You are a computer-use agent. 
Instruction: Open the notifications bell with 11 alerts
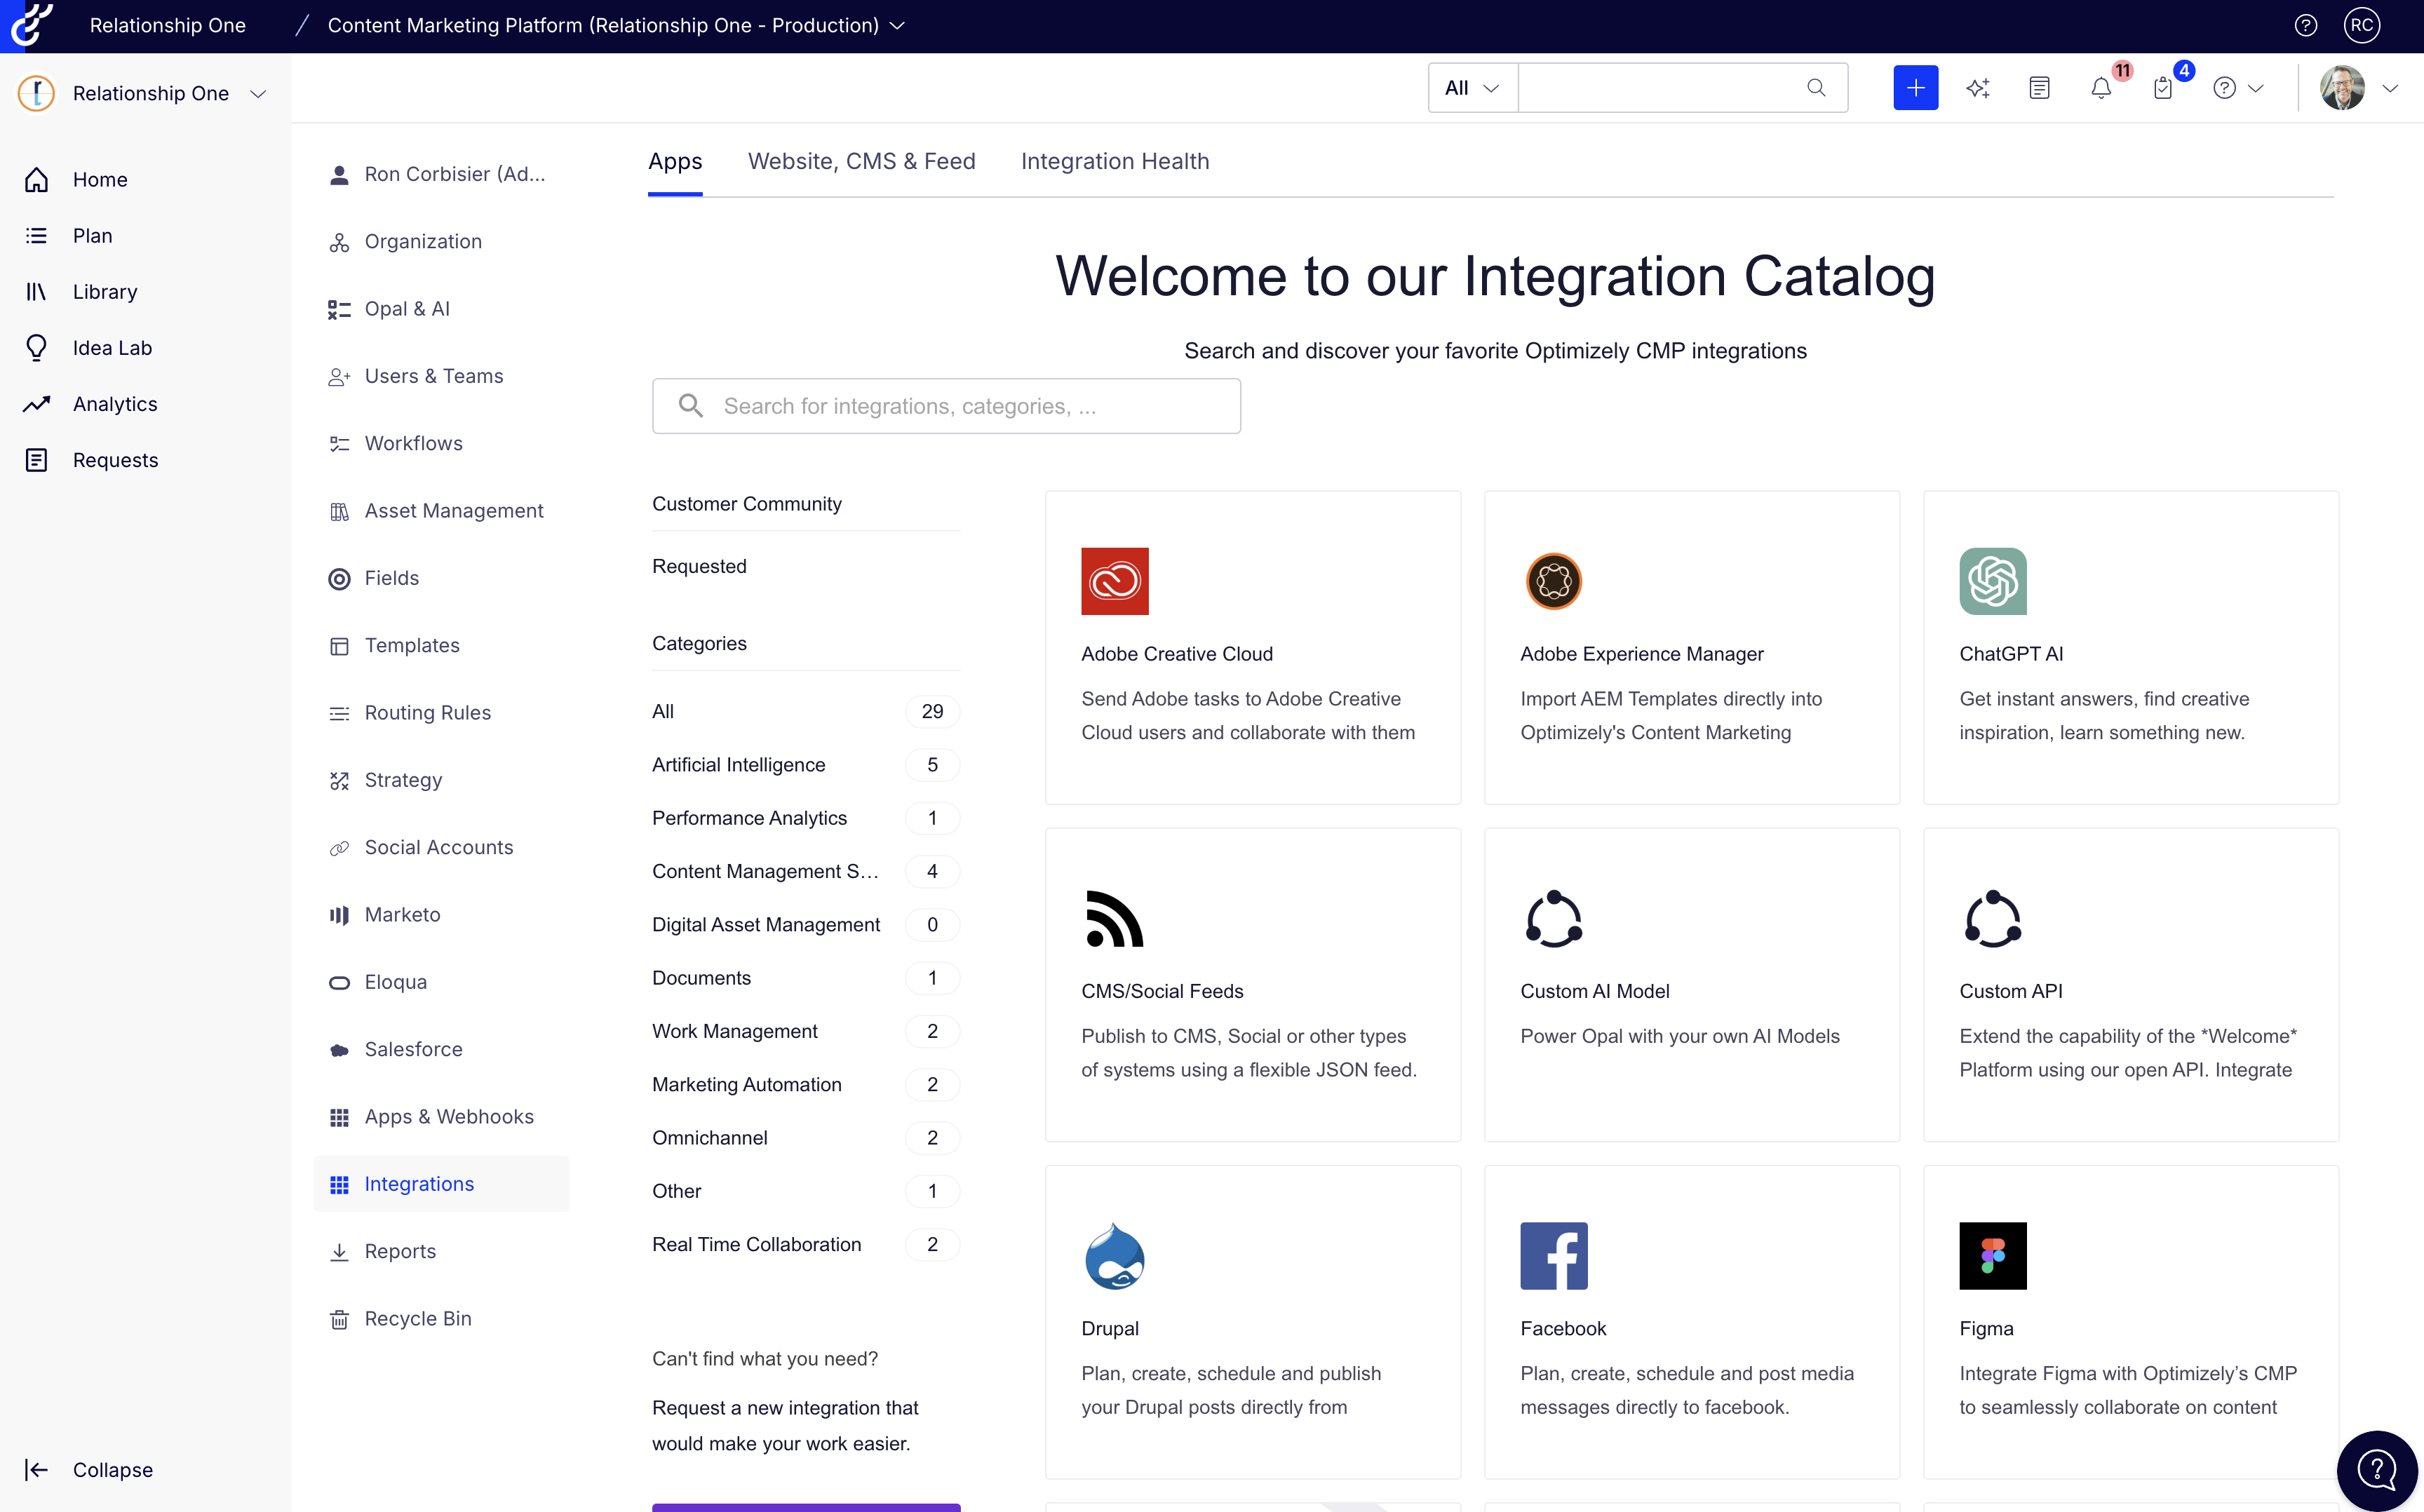point(2102,88)
